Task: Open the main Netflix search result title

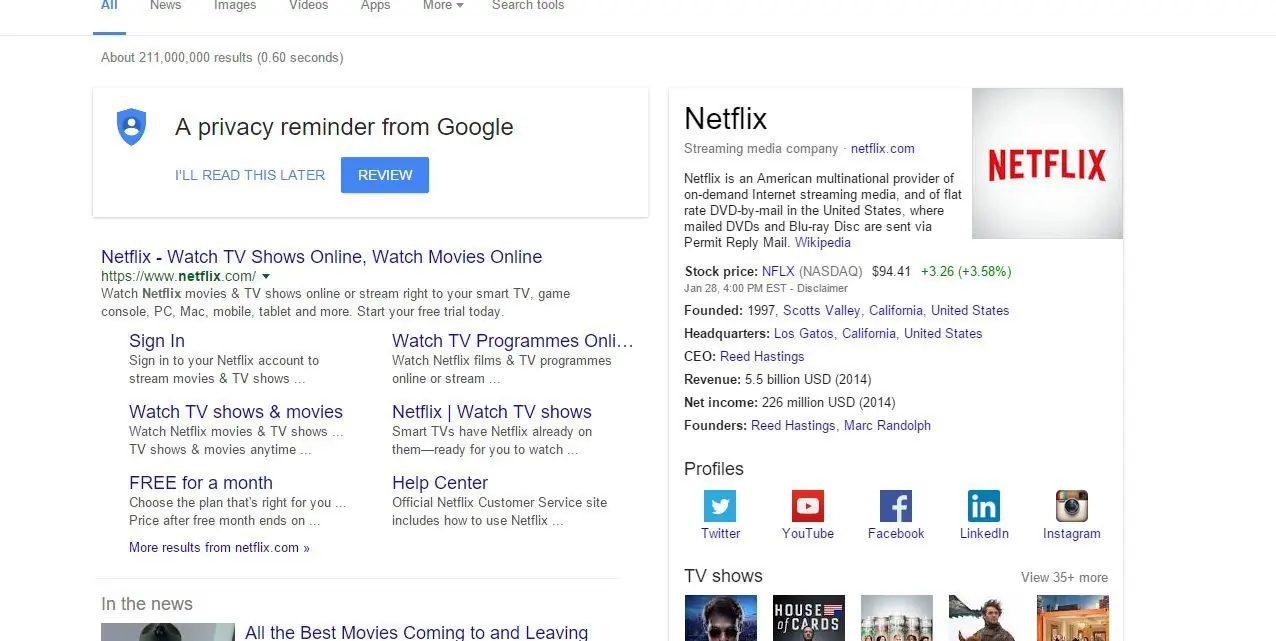Action: click(322, 257)
